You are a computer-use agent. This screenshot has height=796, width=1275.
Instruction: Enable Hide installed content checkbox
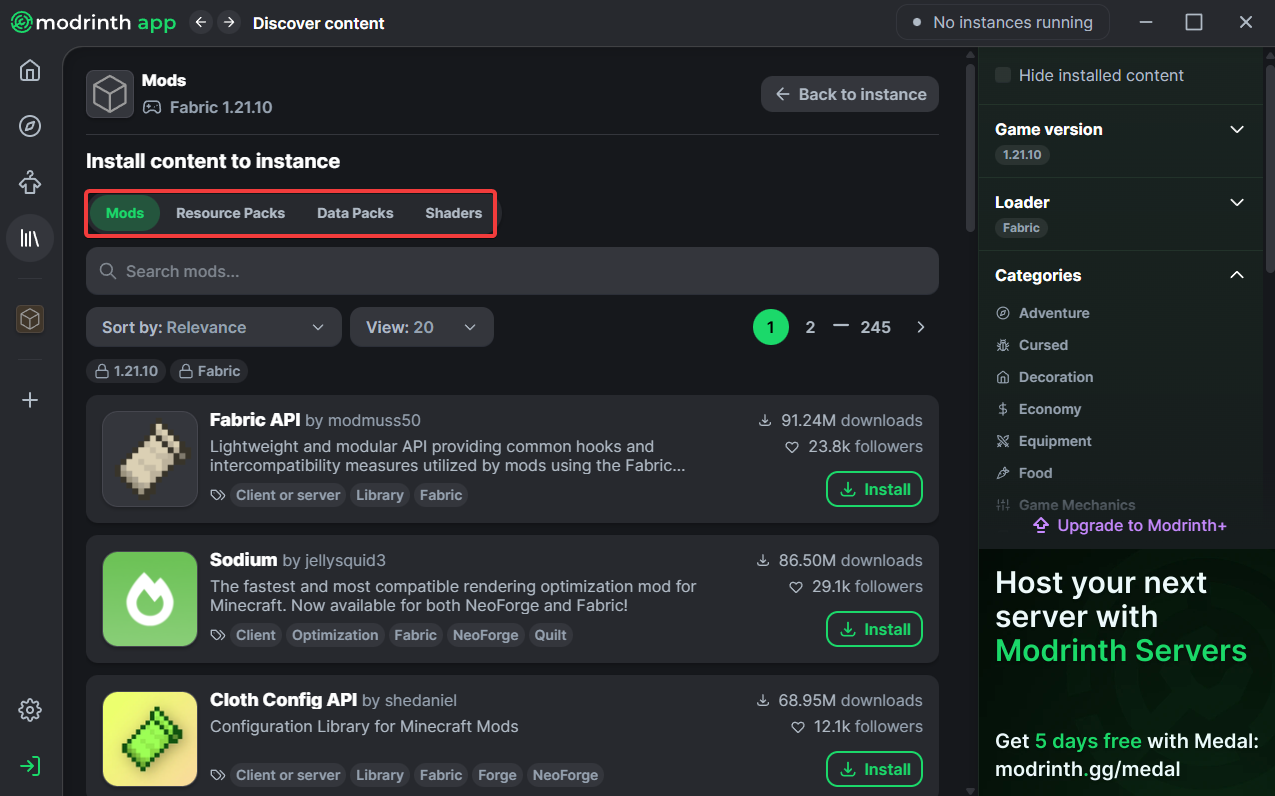(1003, 75)
